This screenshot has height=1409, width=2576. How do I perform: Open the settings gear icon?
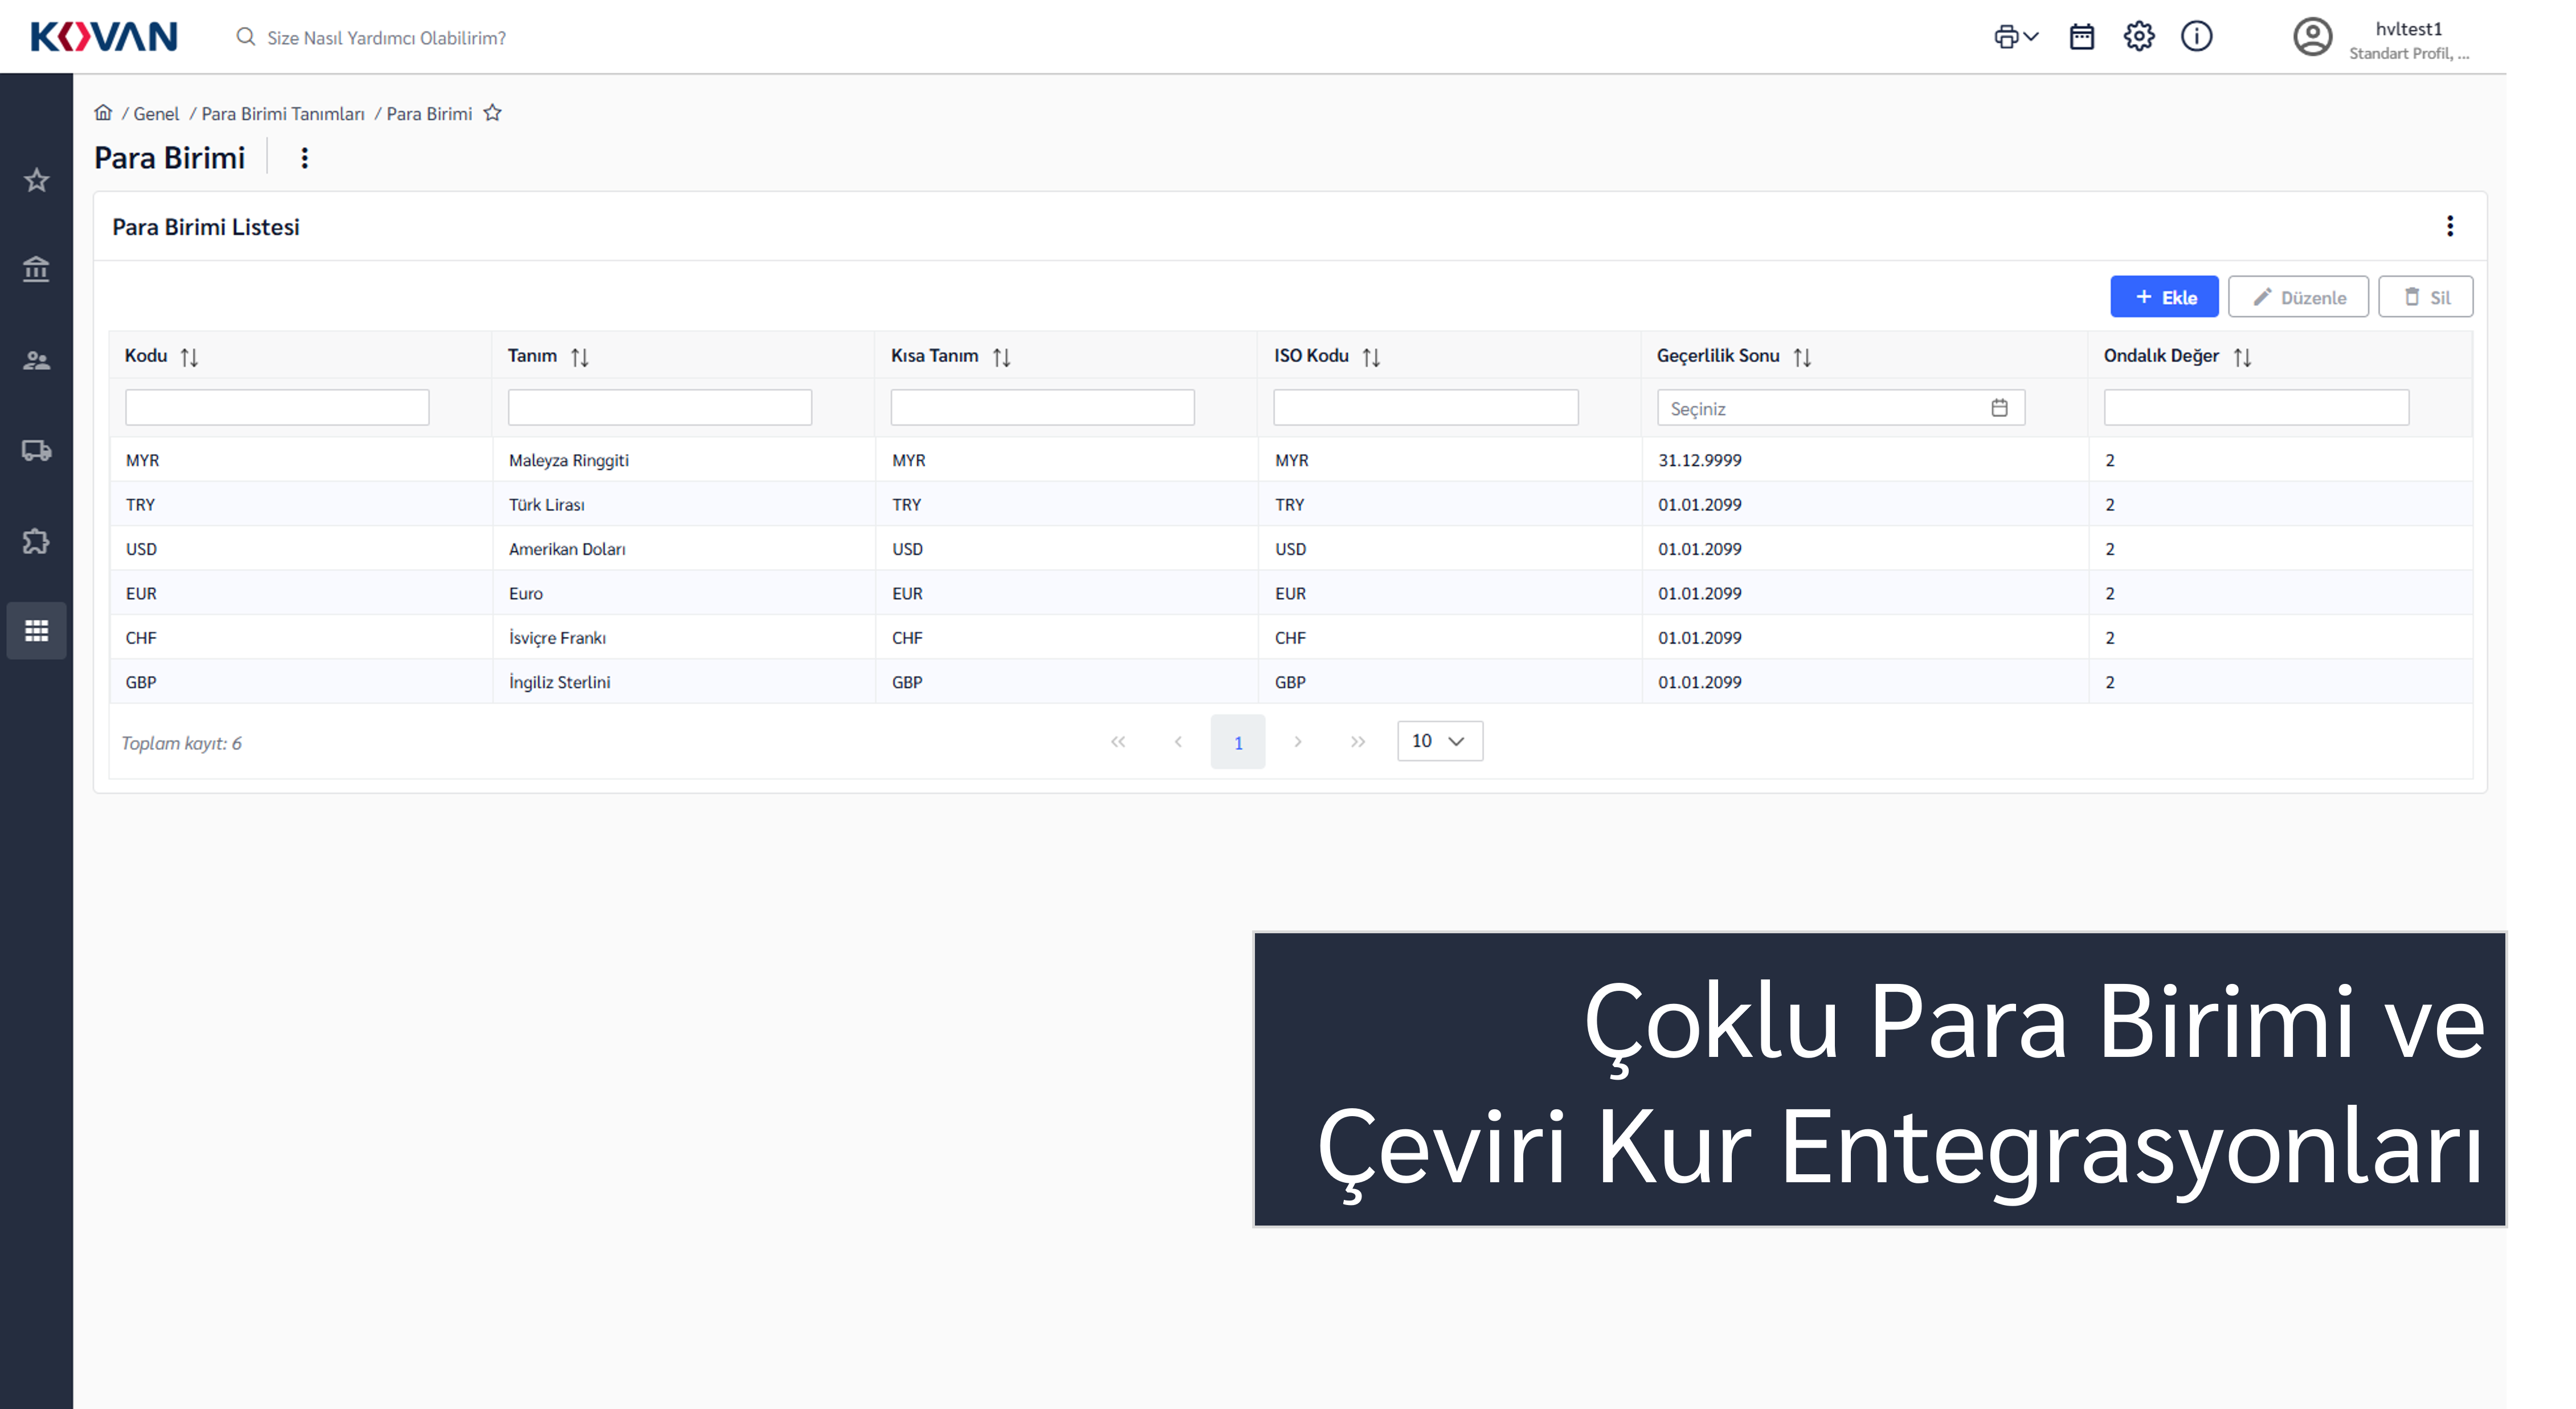[2138, 37]
